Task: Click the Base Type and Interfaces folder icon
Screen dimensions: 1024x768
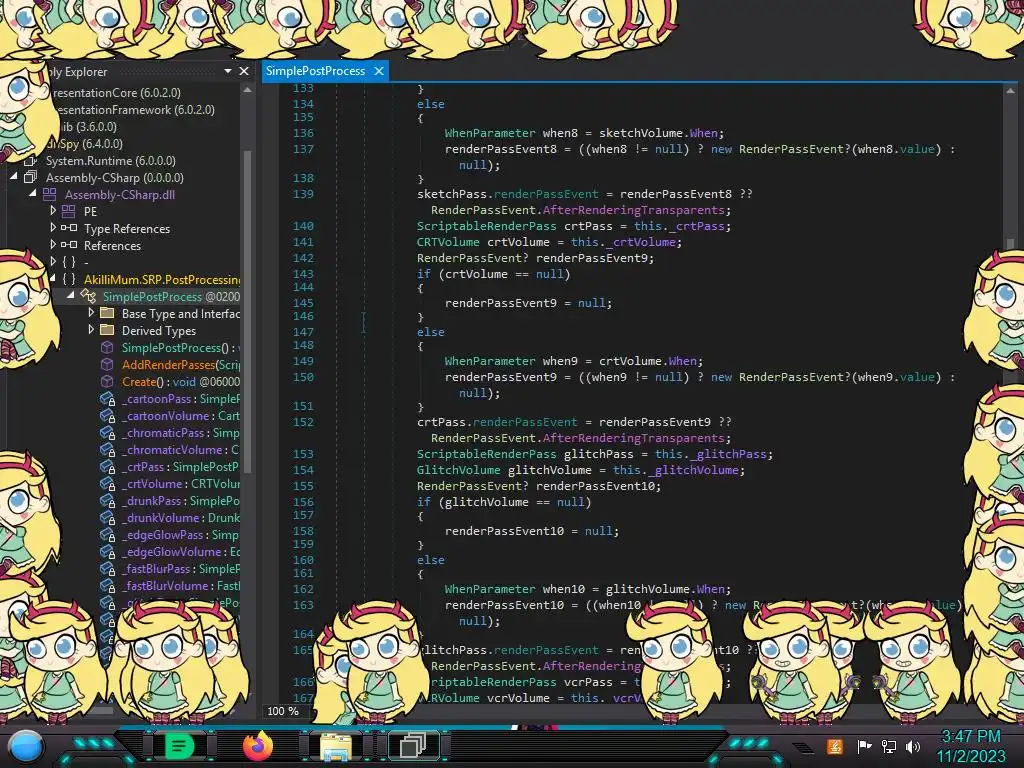Action: tap(107, 313)
